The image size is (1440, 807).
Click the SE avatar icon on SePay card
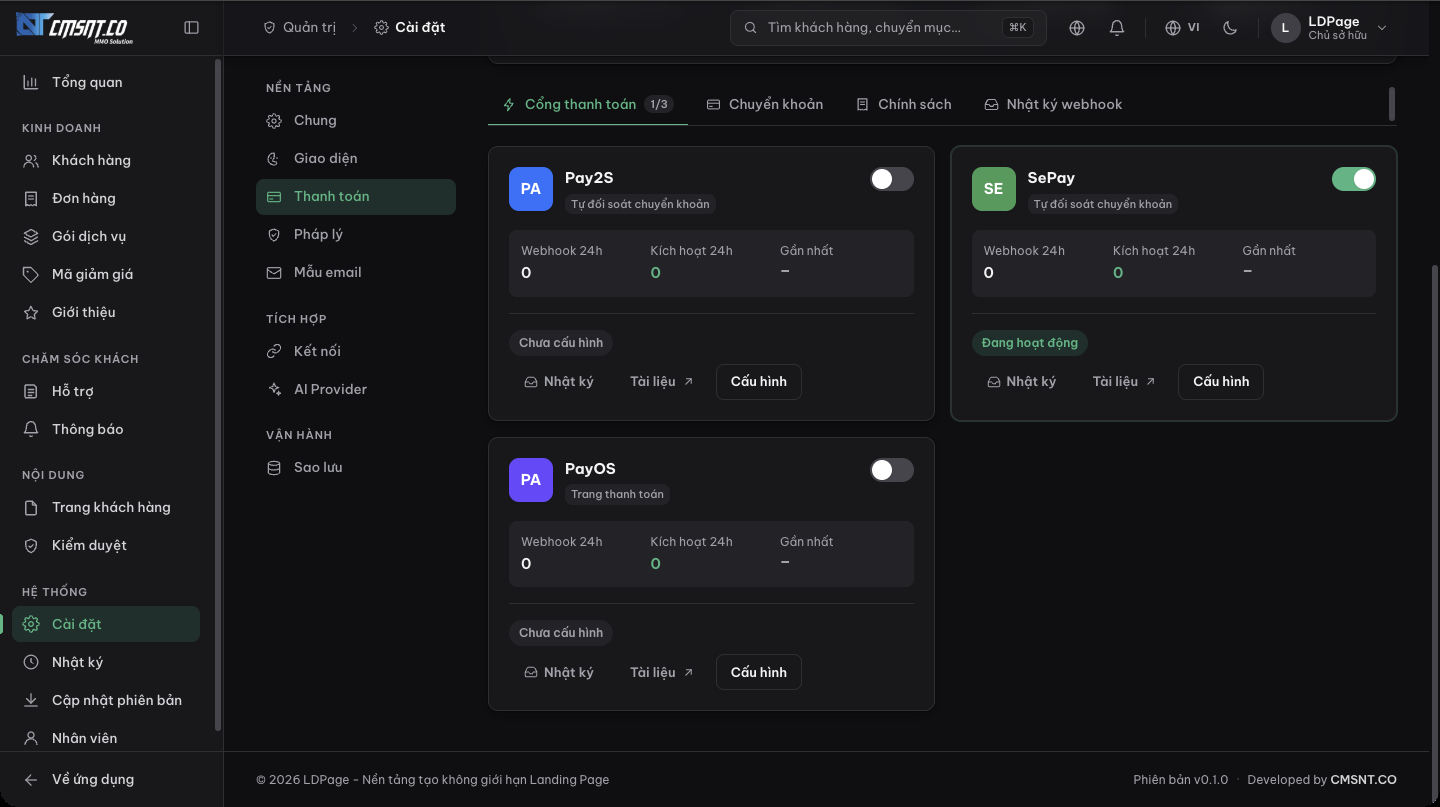tap(993, 189)
